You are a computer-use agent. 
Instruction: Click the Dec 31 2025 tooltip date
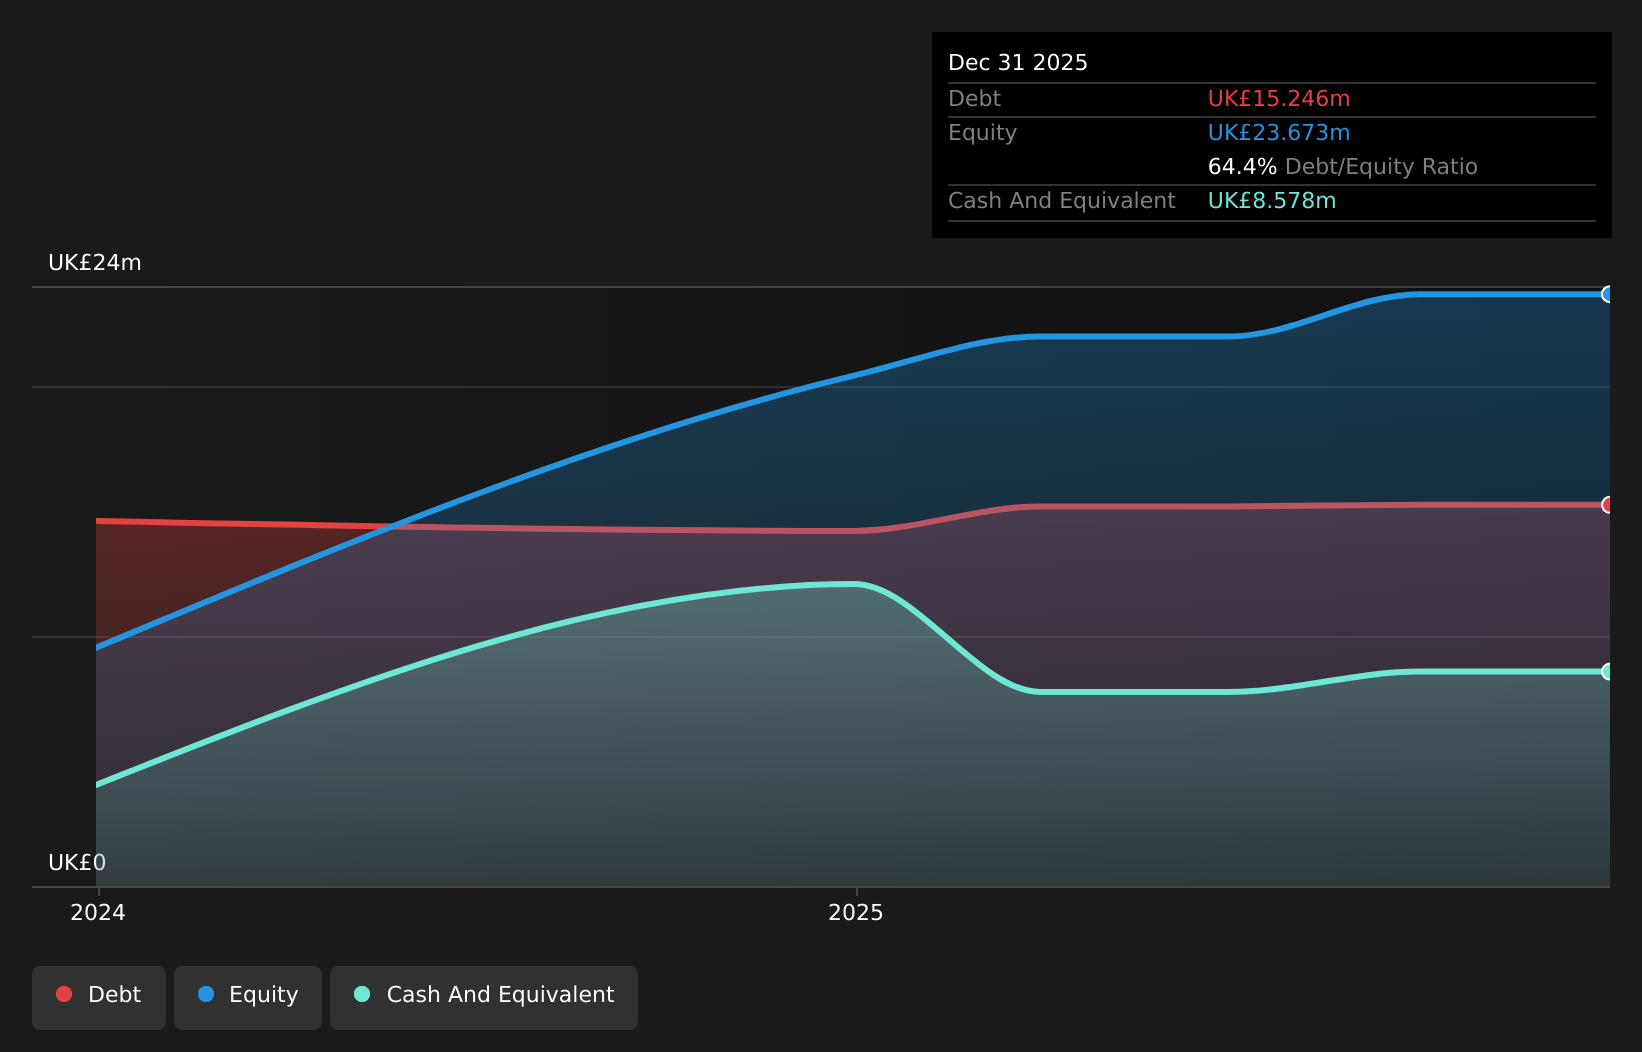1018,63
